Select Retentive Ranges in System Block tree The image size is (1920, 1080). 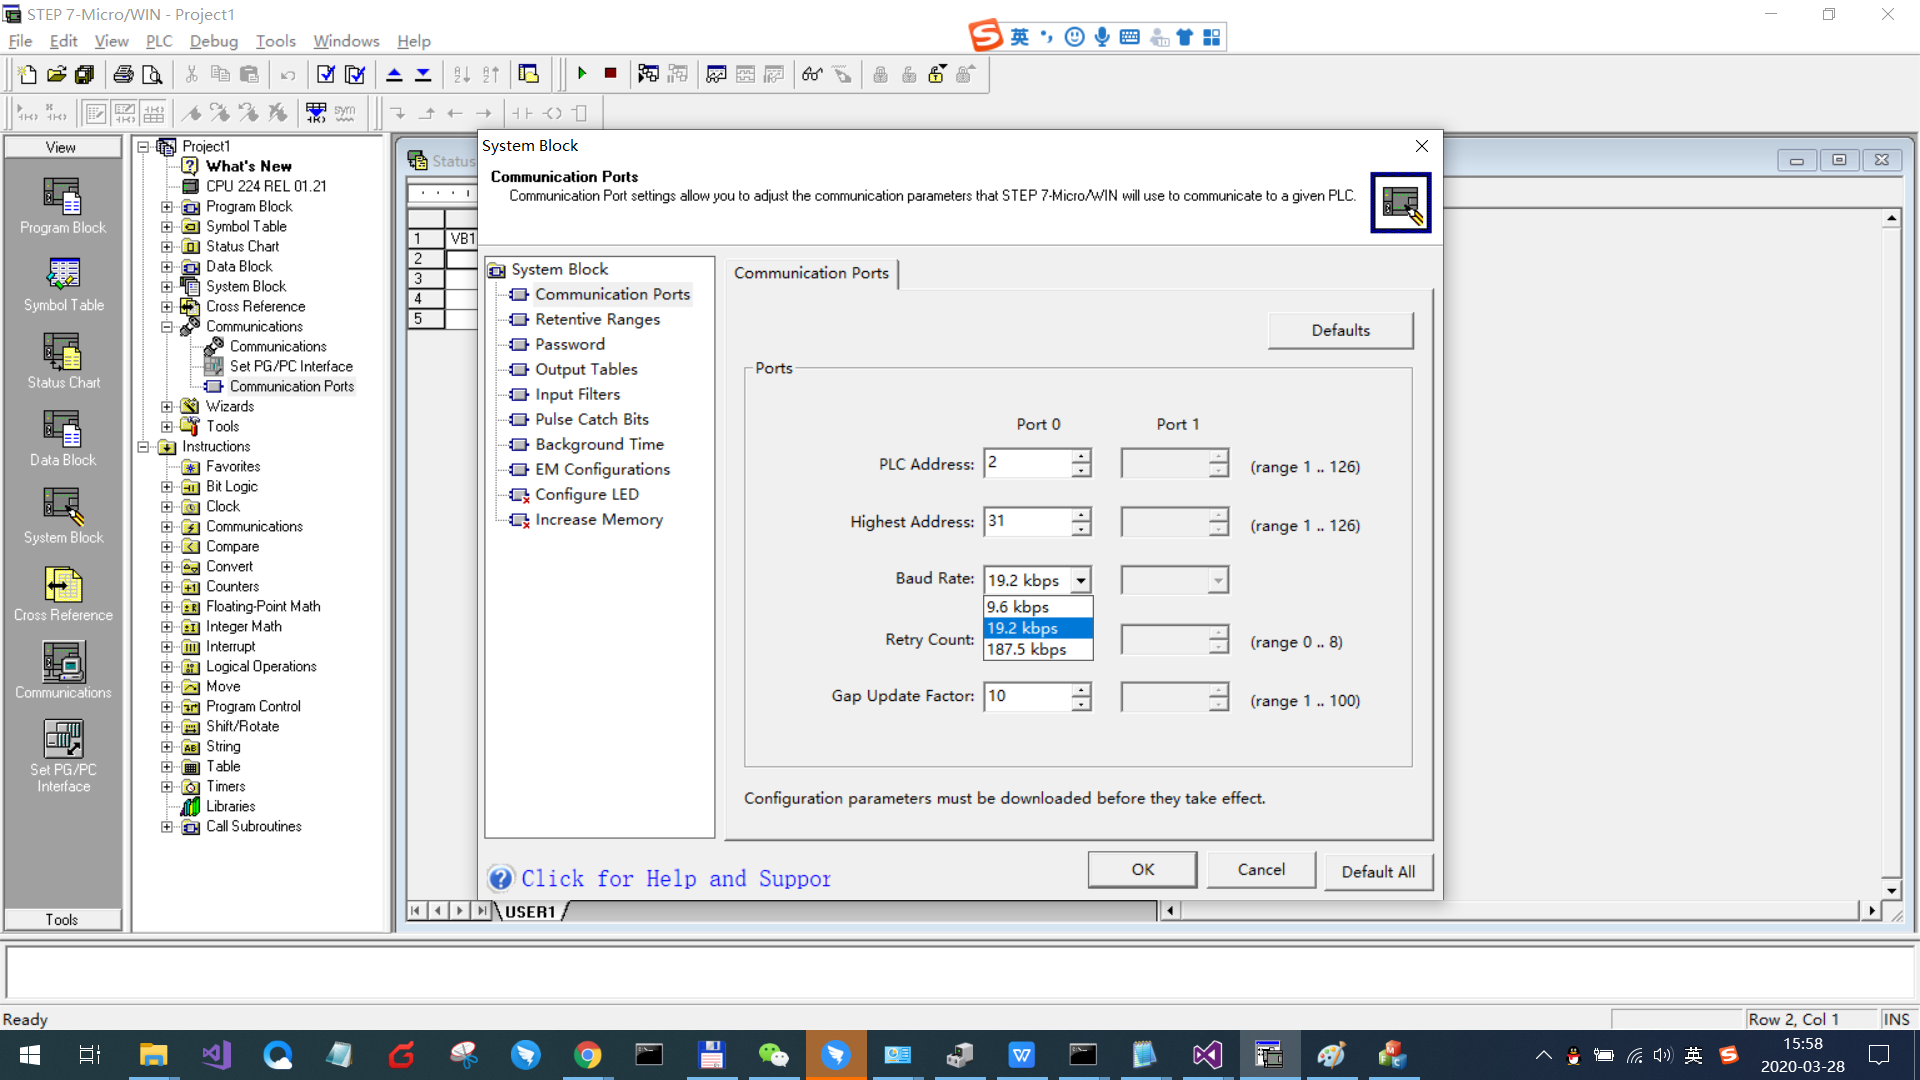pos(597,320)
